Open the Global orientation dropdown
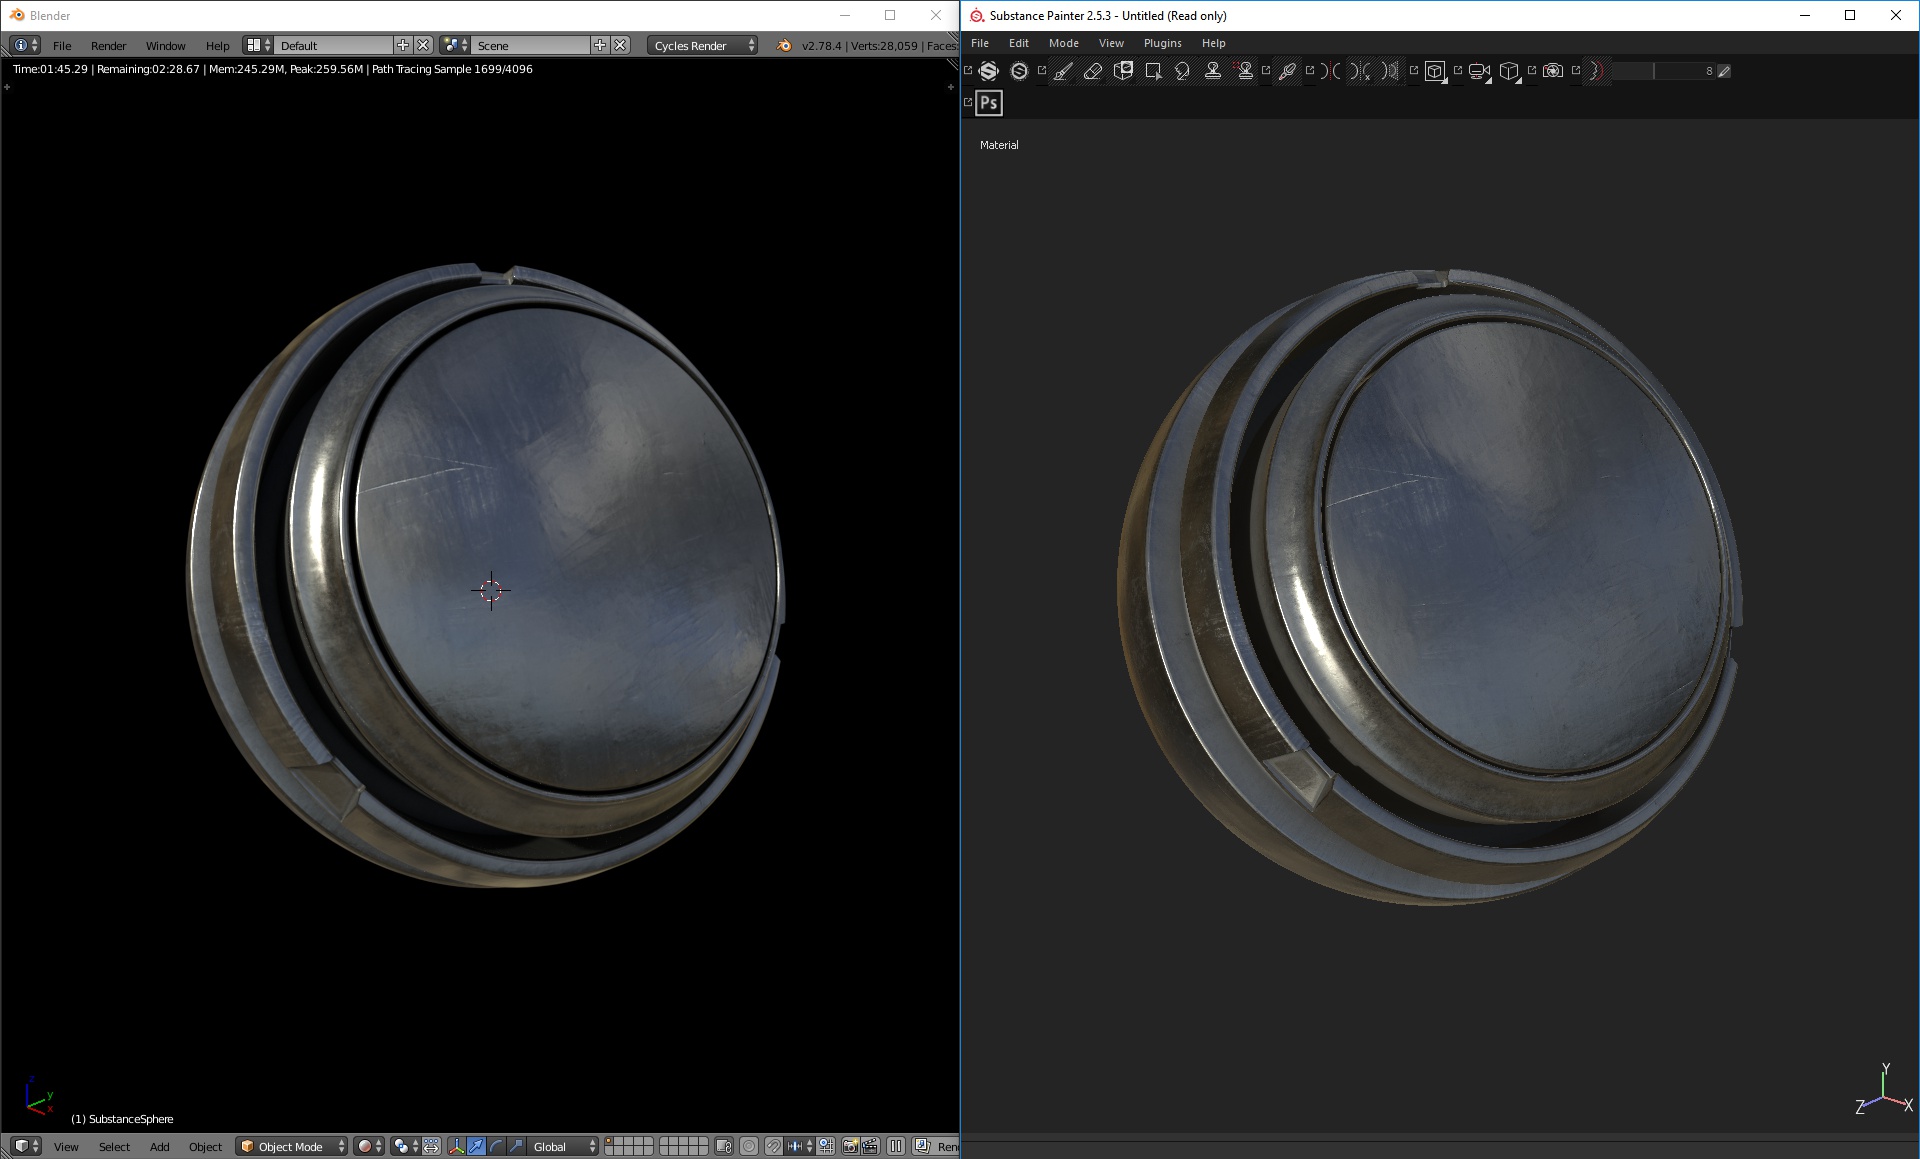The height and width of the screenshot is (1159, 1920). tap(563, 1146)
